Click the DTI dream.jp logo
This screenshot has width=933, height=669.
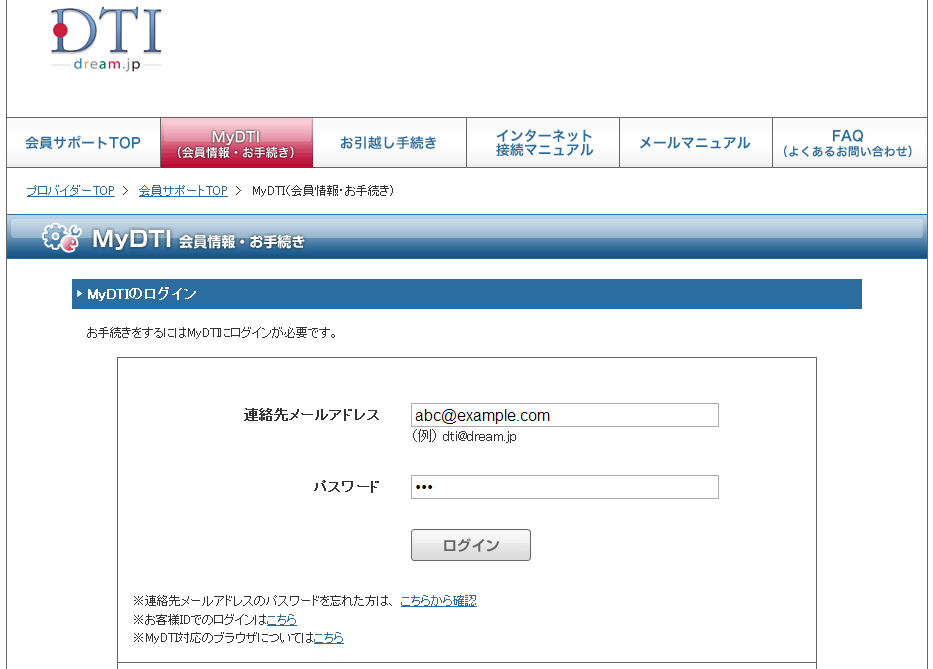click(107, 39)
